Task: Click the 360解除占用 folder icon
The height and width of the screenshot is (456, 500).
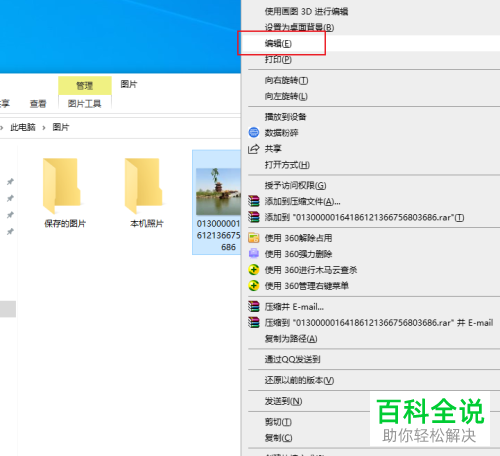Action: (x=254, y=238)
